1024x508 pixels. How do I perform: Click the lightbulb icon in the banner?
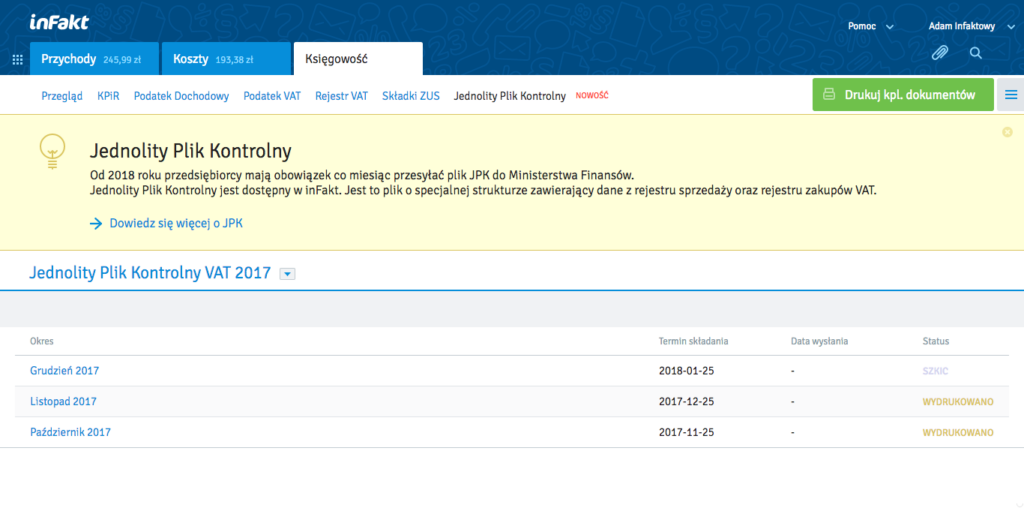pyautogui.click(x=52, y=152)
